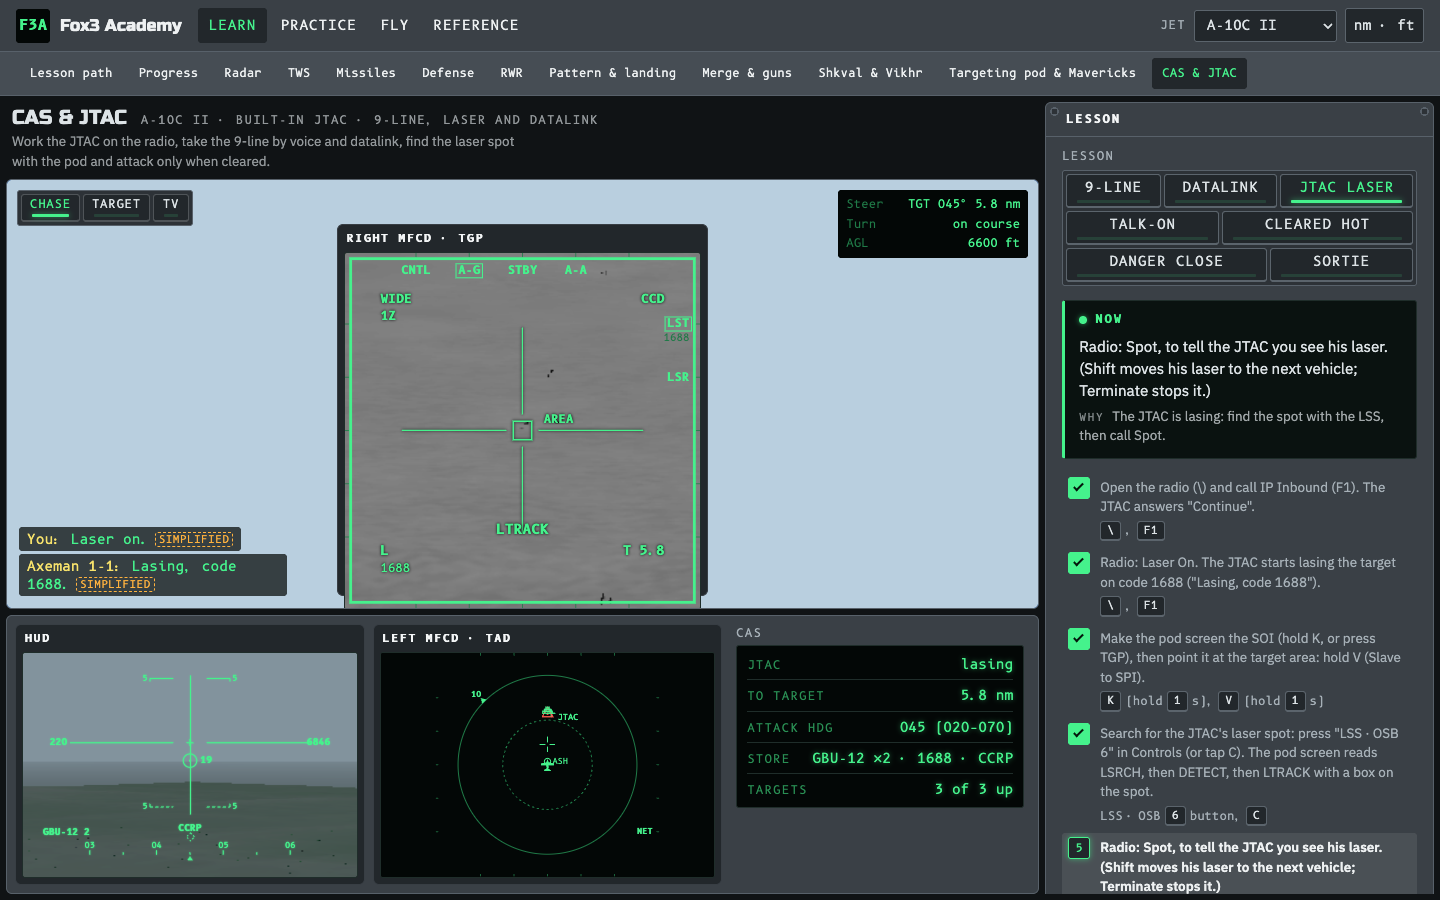Open the Lesson path page
1440x900 pixels.
[71, 73]
